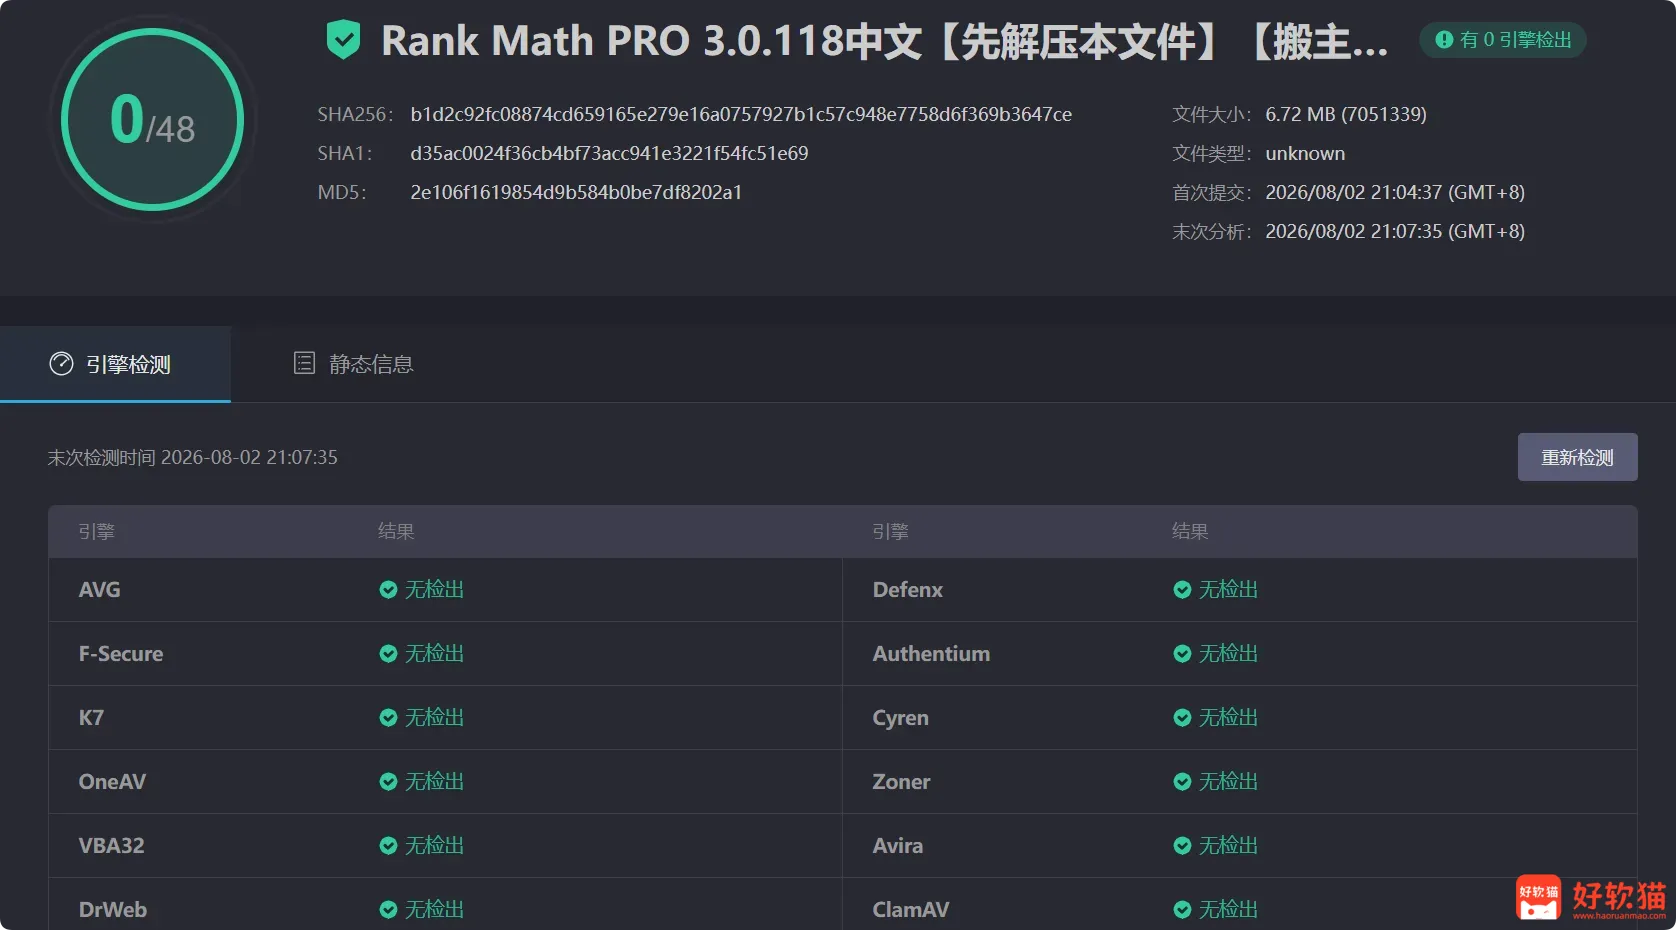Click the 无检出 result text for Cyren
The height and width of the screenshot is (930, 1676).
pos(1228,718)
